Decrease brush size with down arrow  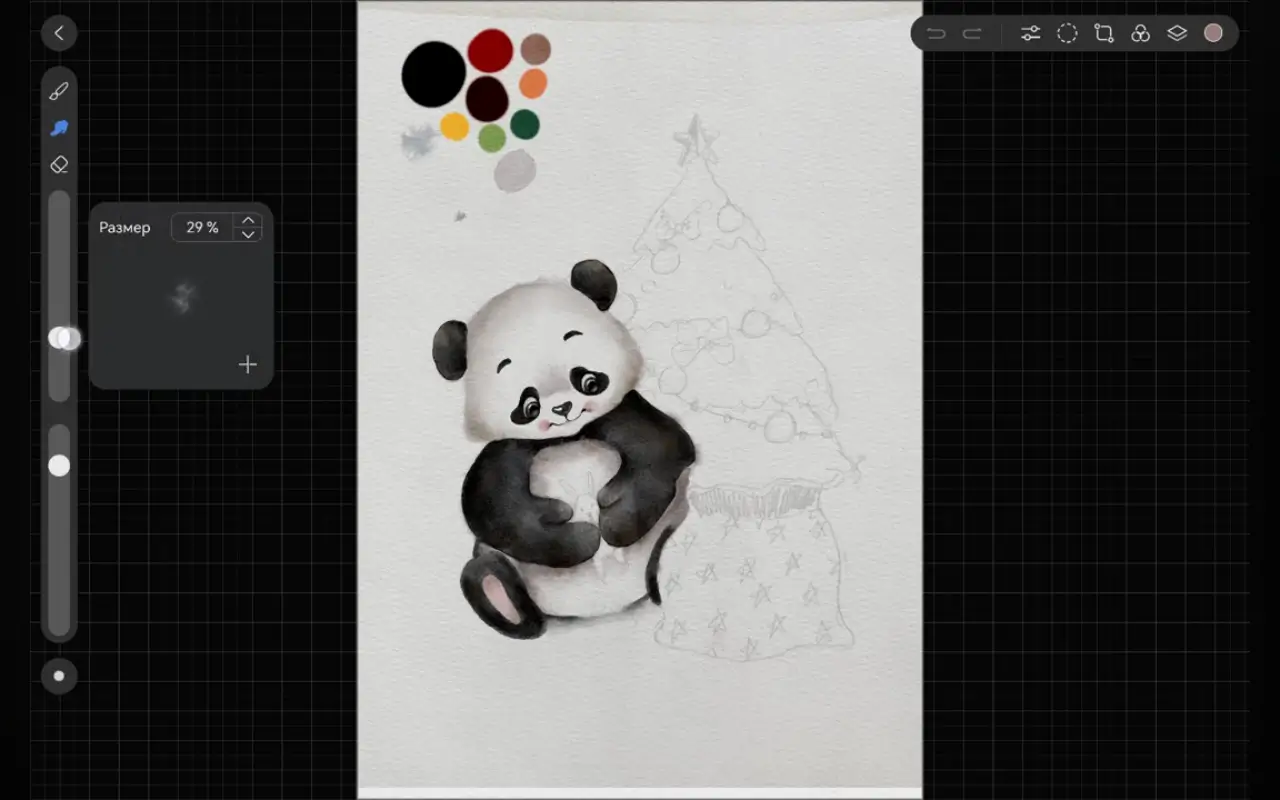(248, 235)
